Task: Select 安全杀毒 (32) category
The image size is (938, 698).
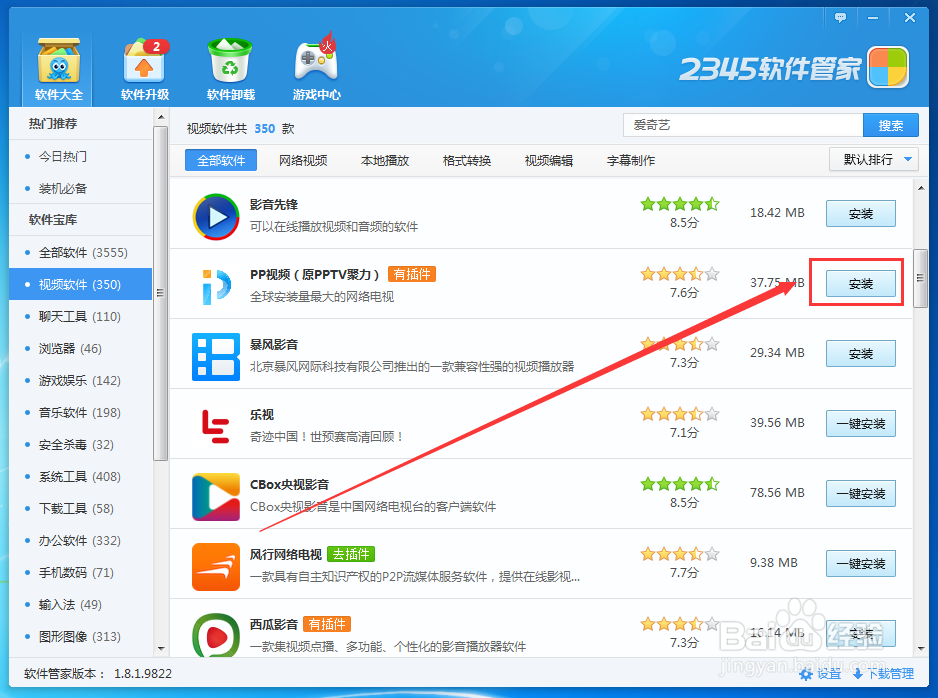Action: [x=81, y=444]
